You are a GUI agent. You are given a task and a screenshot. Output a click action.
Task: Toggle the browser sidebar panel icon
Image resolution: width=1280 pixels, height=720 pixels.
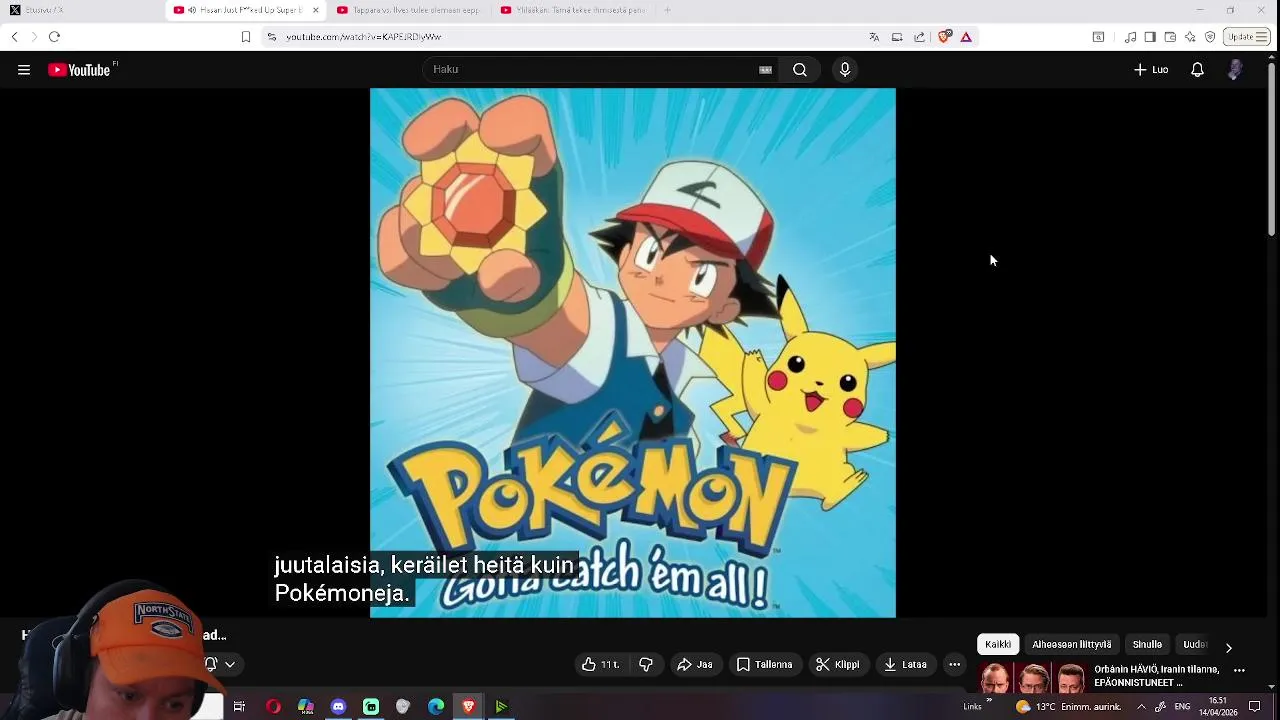(x=1150, y=37)
